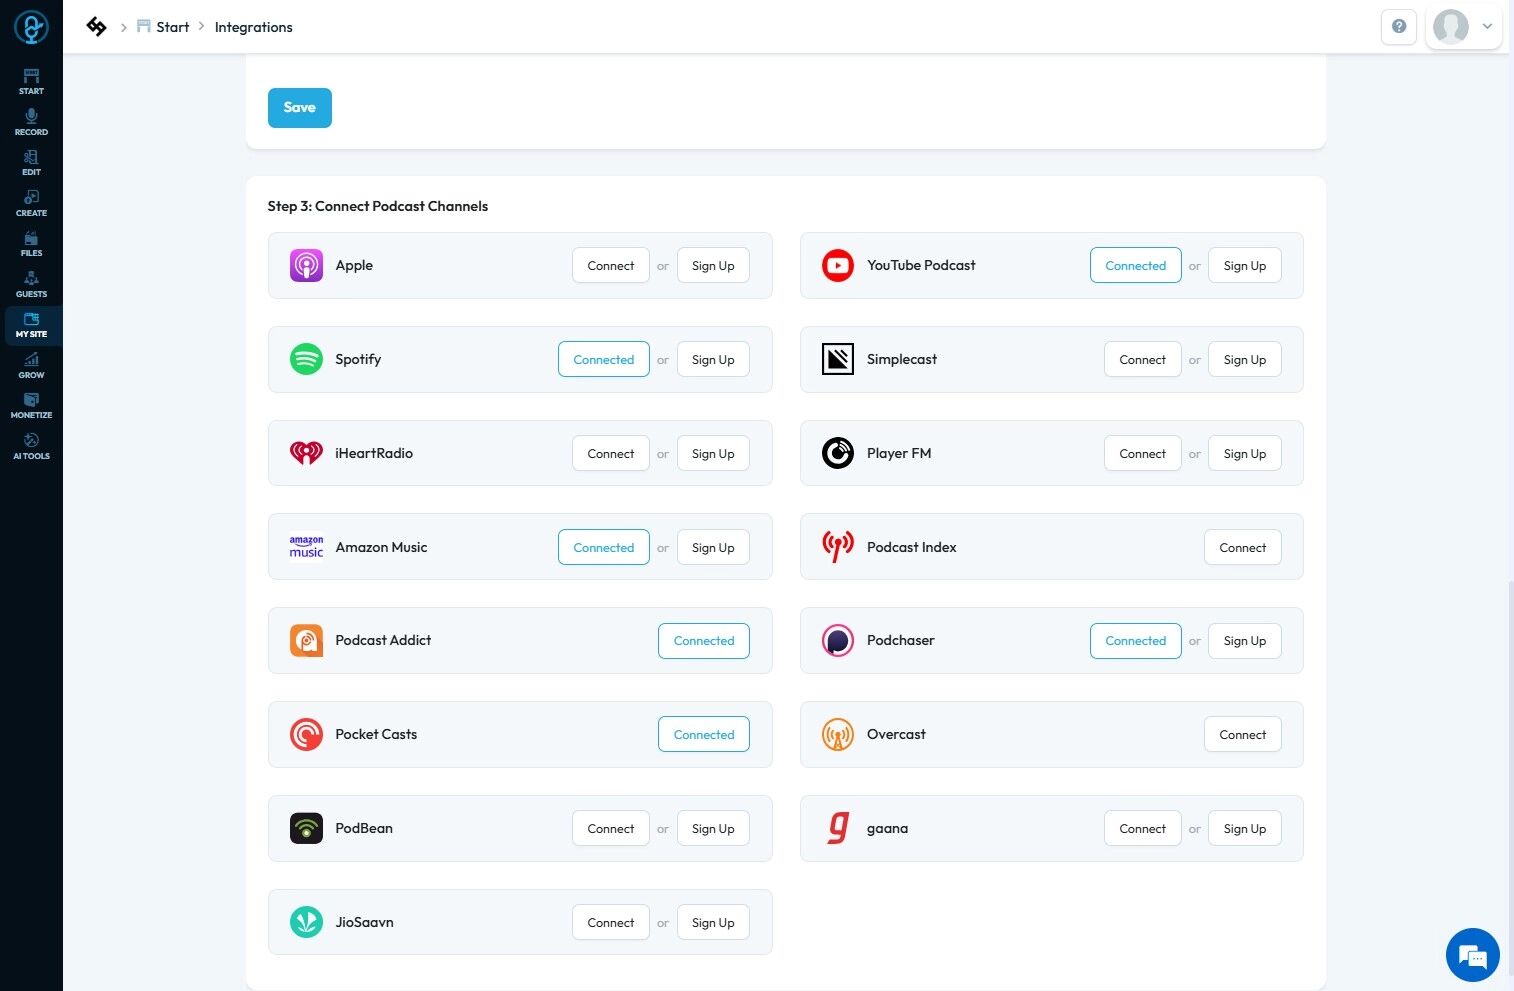Connect the PodBean channel
1514x991 pixels.
pos(611,828)
